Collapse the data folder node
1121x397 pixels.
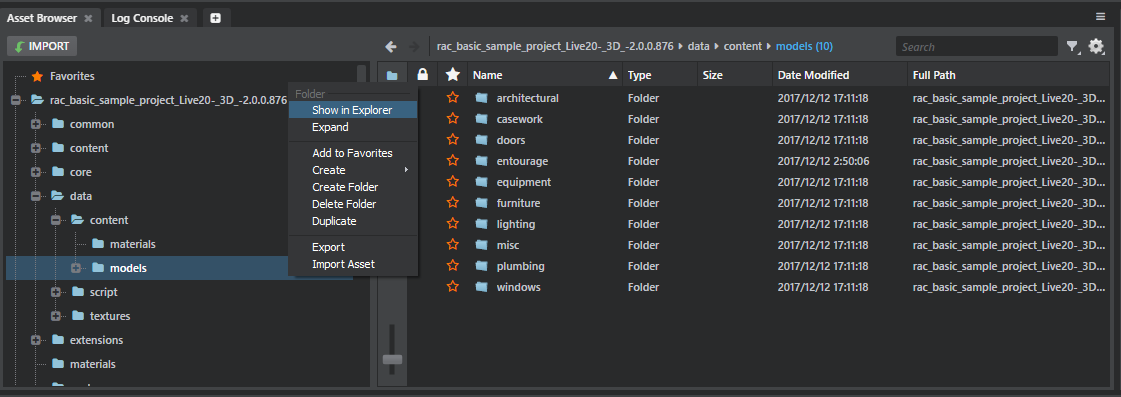coord(35,196)
